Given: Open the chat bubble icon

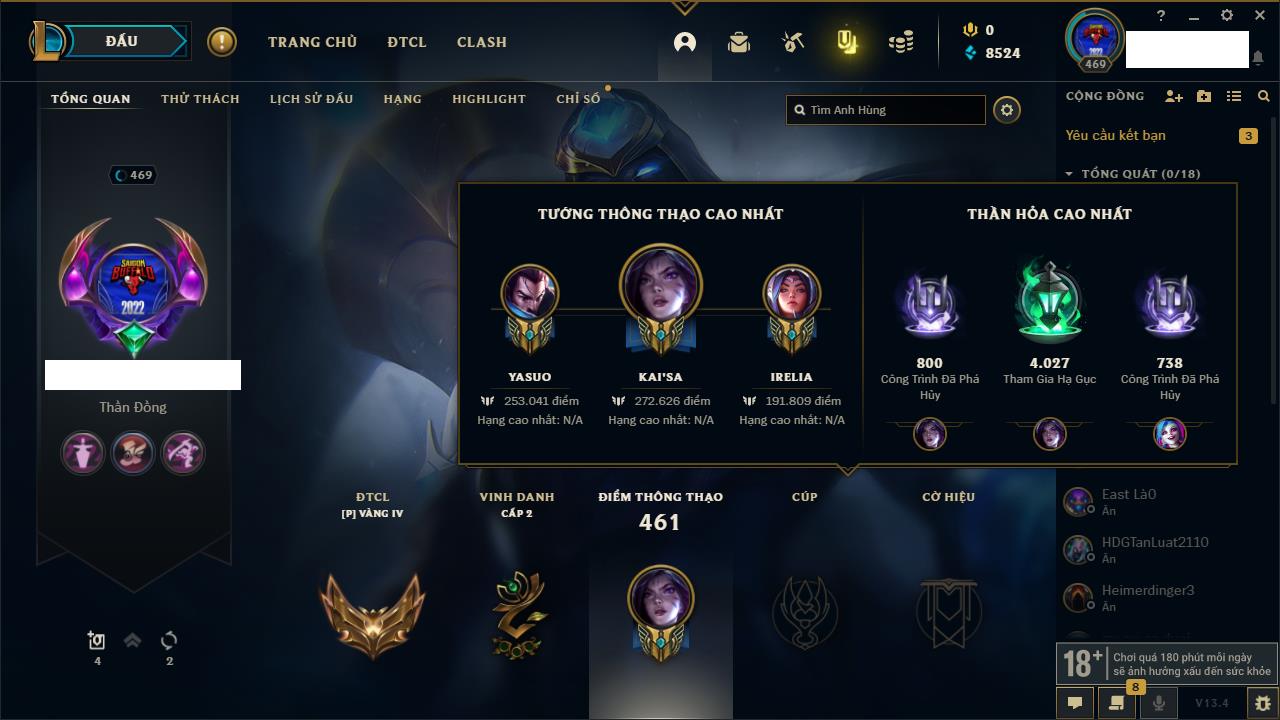Looking at the screenshot, I should (x=1075, y=703).
